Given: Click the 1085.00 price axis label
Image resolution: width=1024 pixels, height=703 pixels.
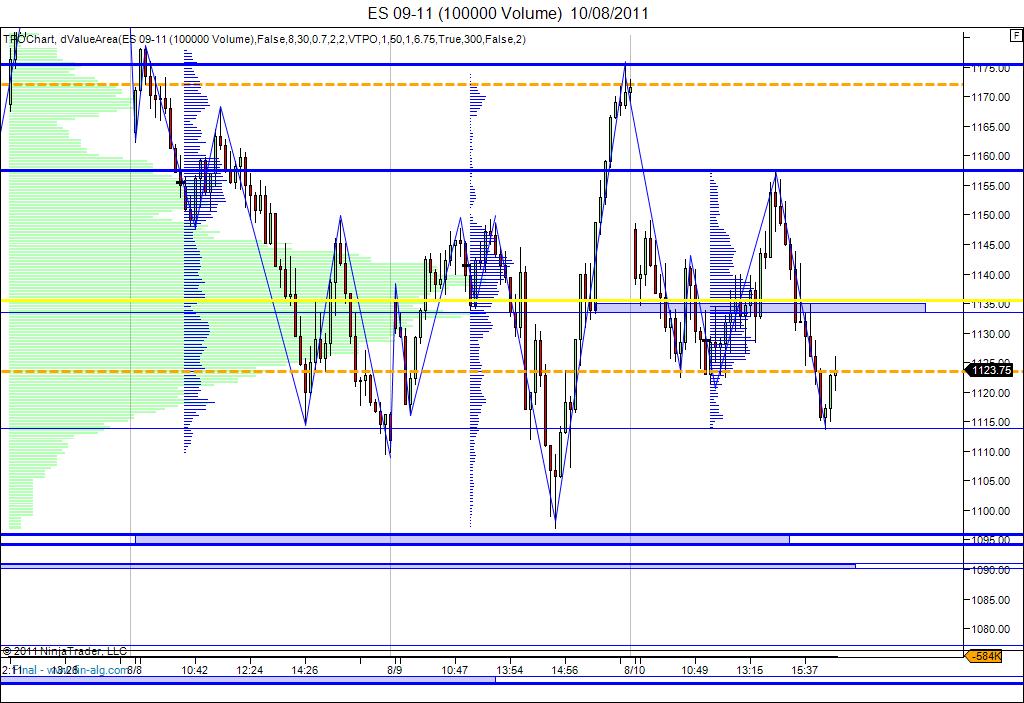Looking at the screenshot, I should (991, 600).
